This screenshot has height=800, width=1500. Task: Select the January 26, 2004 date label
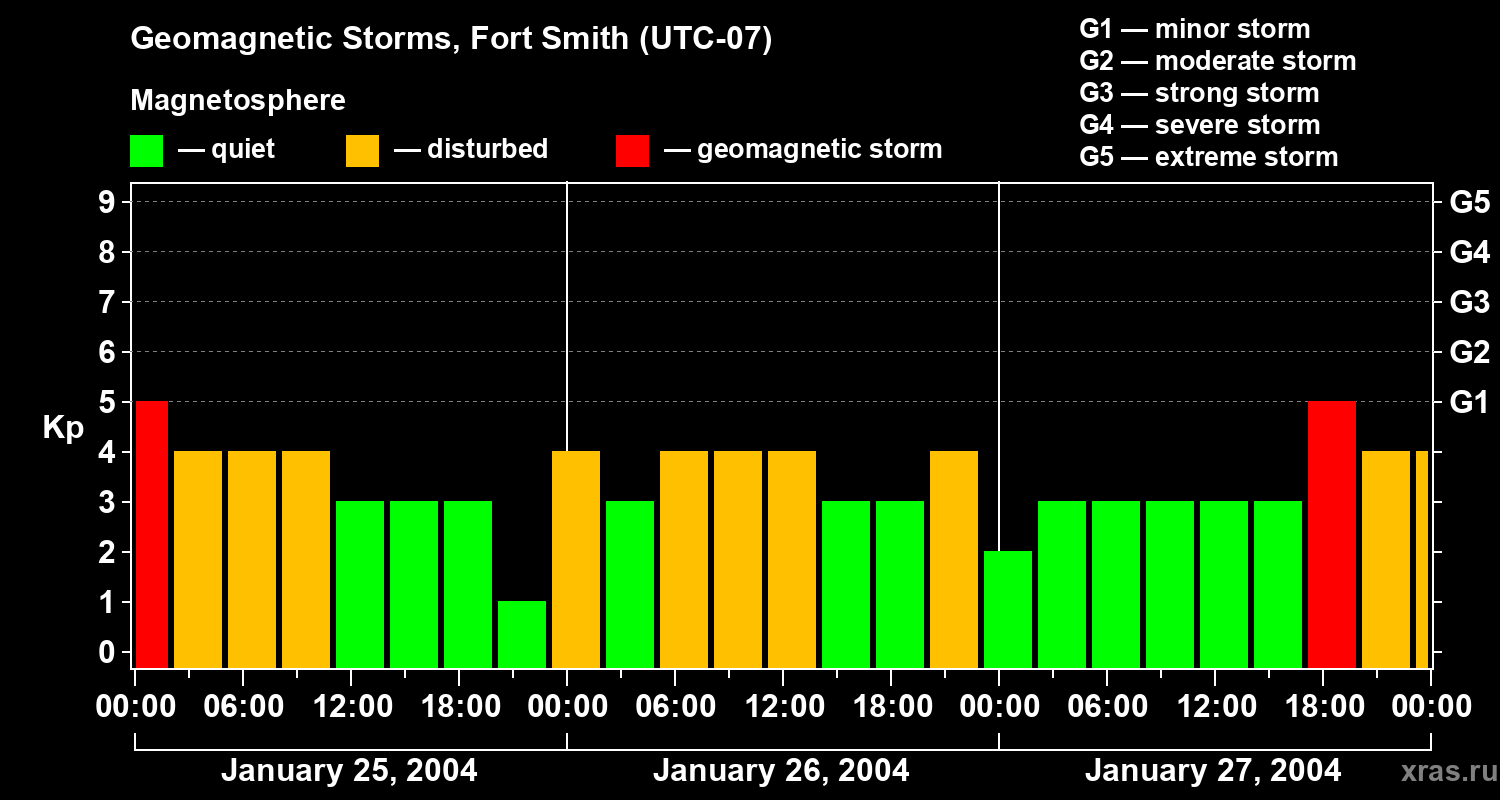[782, 770]
